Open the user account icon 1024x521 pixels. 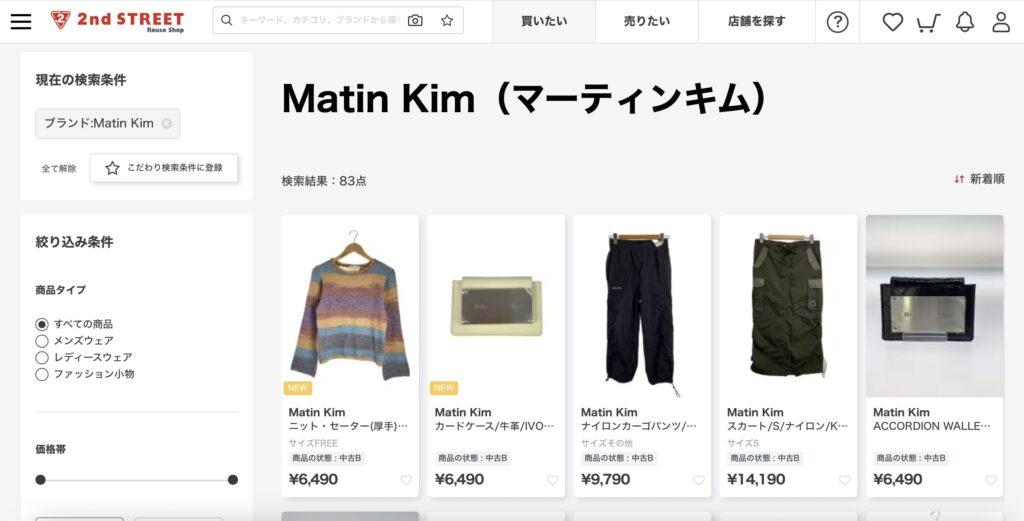pyautogui.click(x=1001, y=22)
